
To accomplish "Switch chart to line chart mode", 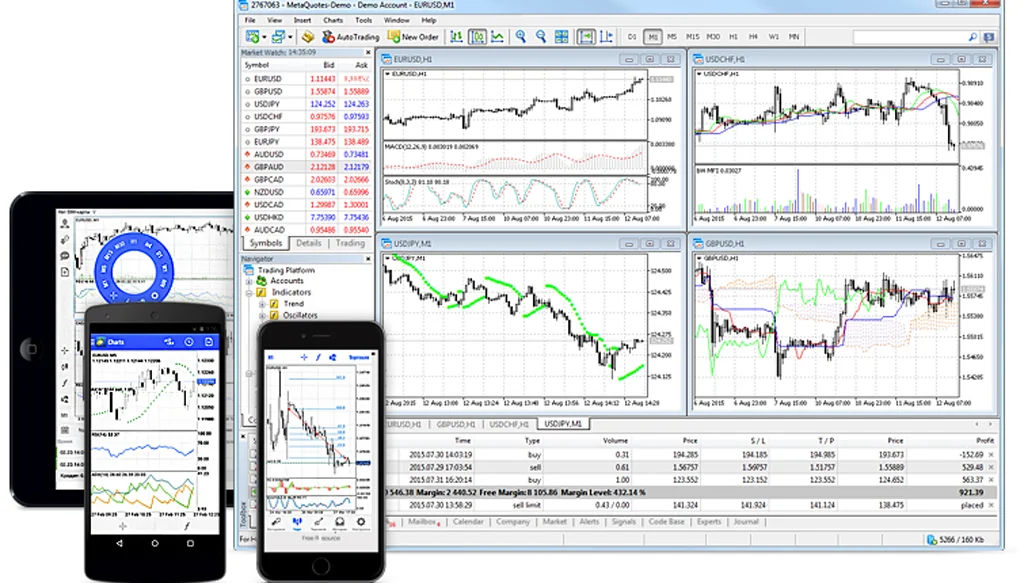I will click(497, 37).
